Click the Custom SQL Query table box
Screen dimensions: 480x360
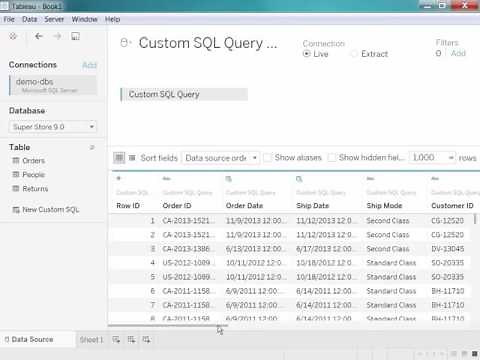[184, 94]
